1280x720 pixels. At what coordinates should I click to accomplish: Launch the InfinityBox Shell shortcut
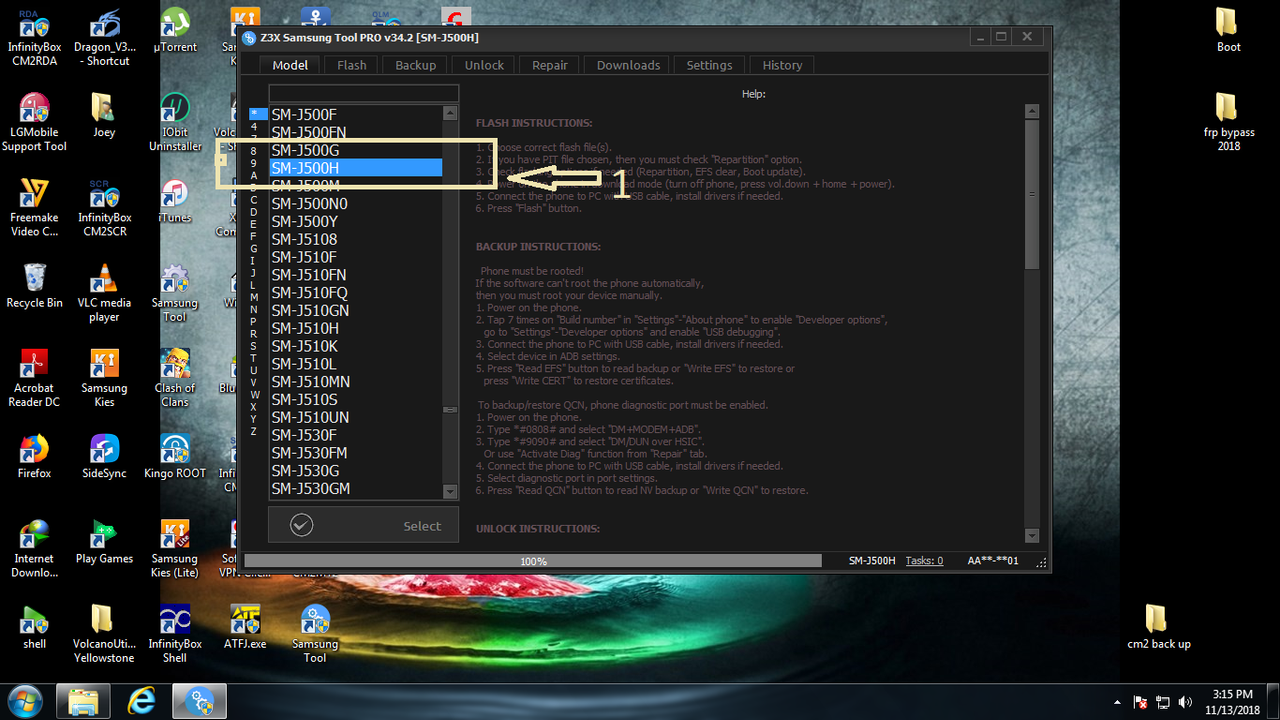point(175,634)
